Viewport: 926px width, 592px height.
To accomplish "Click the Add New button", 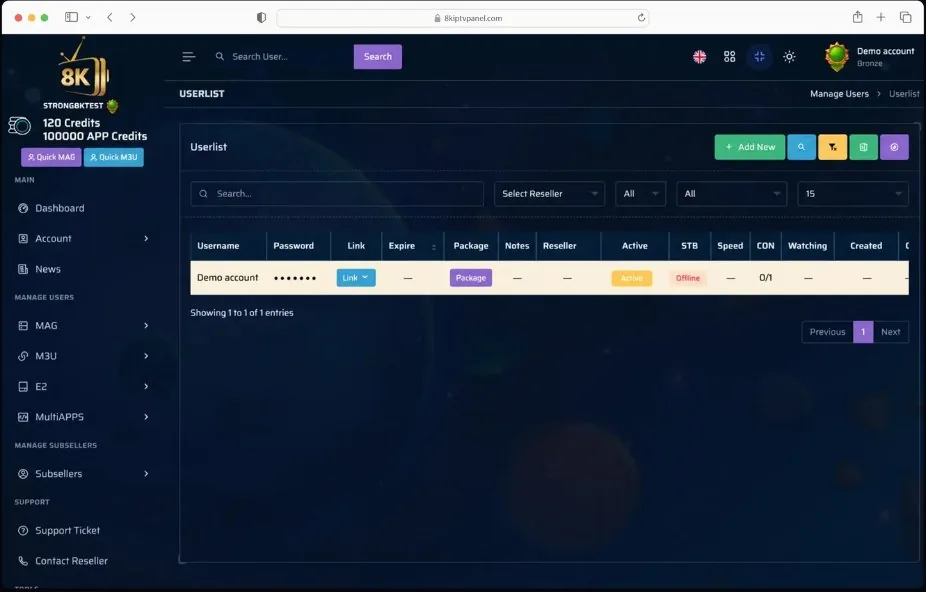I will pyautogui.click(x=750, y=147).
